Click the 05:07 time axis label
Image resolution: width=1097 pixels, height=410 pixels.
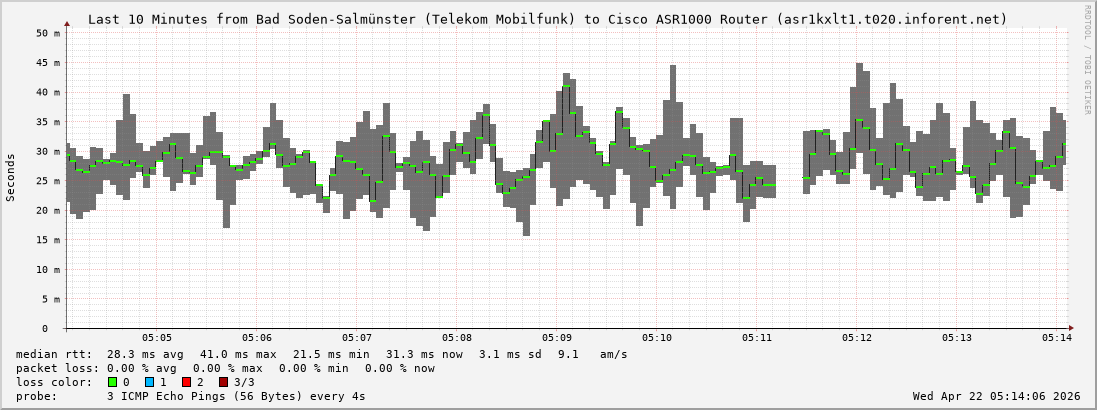pyautogui.click(x=357, y=338)
